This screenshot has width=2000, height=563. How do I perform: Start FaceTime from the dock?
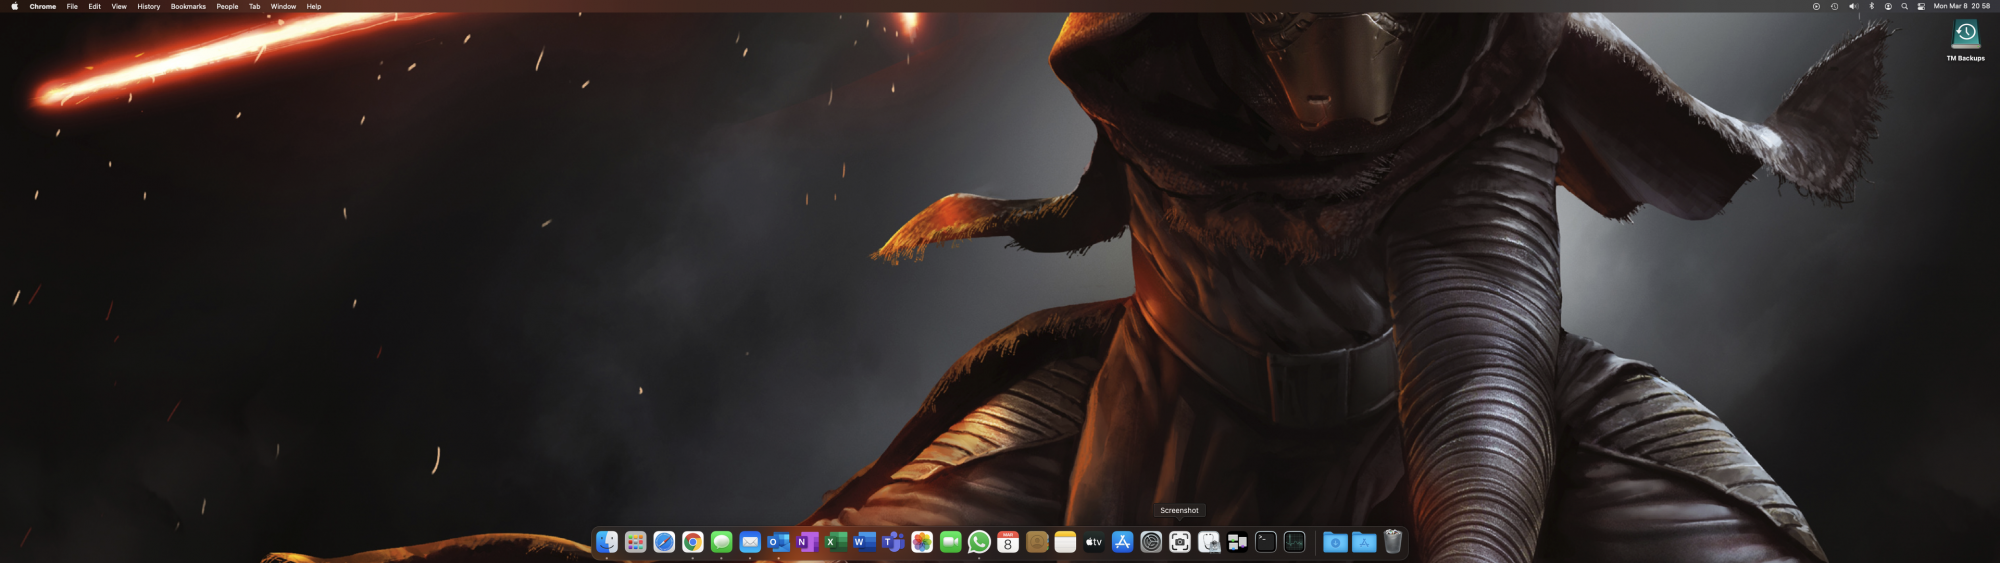(951, 542)
